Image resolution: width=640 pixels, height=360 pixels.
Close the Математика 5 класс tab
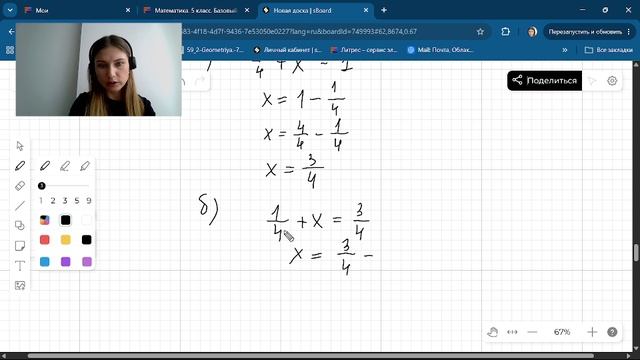[x=247, y=10]
